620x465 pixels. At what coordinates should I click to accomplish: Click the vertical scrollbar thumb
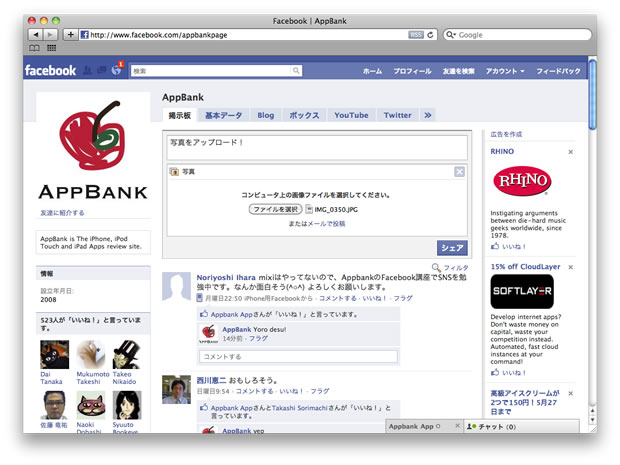(592, 94)
